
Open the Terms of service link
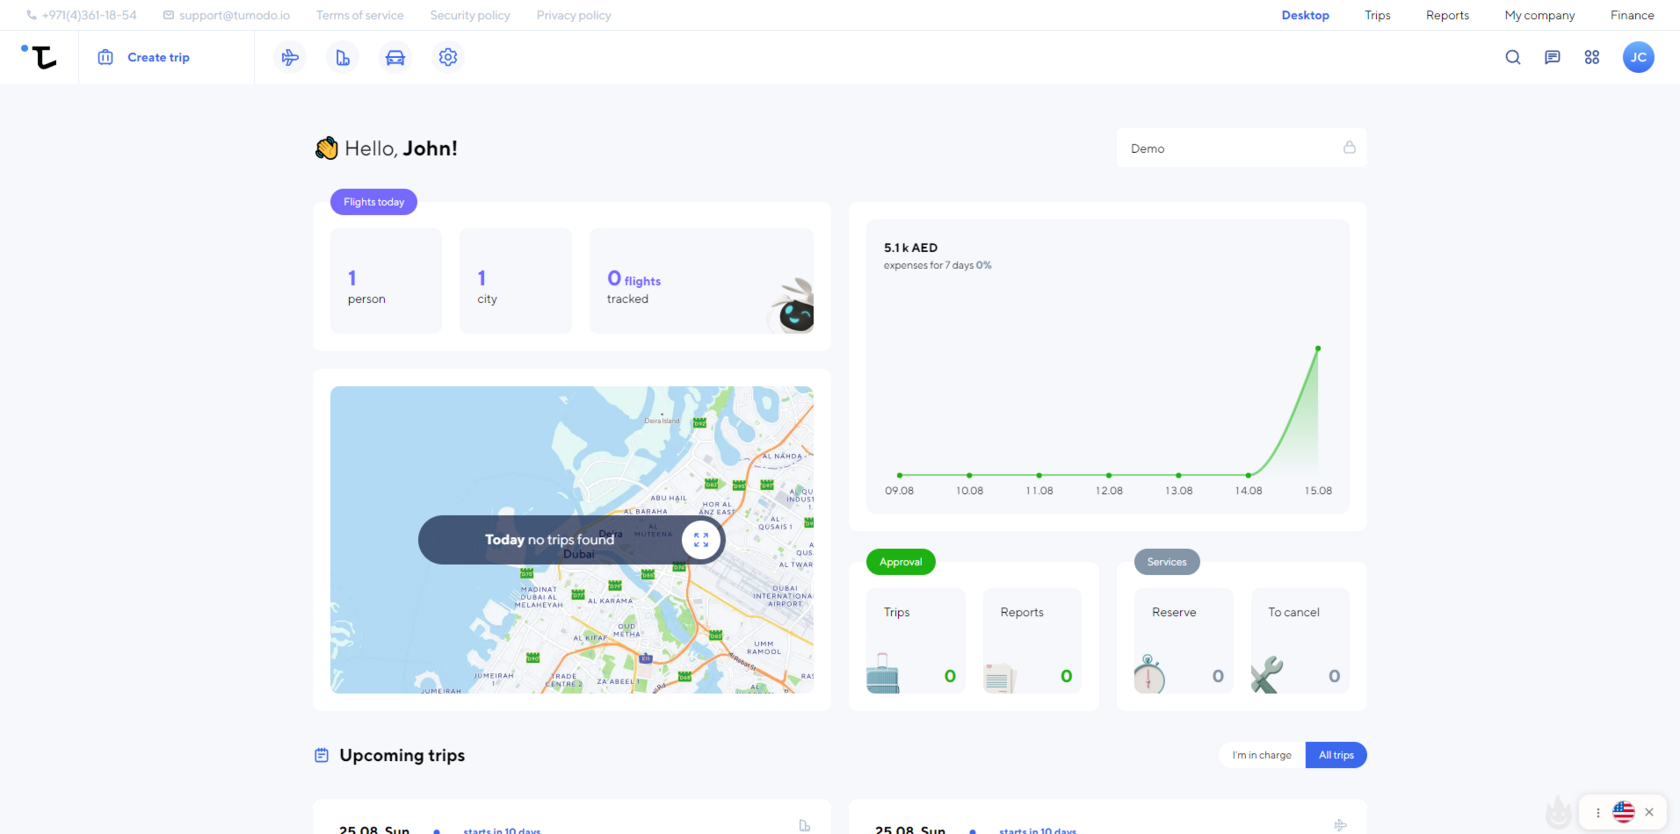[360, 15]
